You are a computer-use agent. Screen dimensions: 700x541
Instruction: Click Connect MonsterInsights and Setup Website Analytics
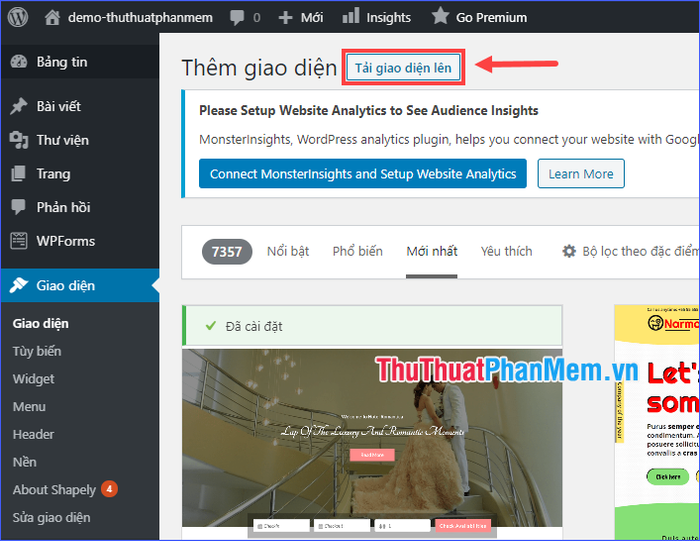pos(363,174)
